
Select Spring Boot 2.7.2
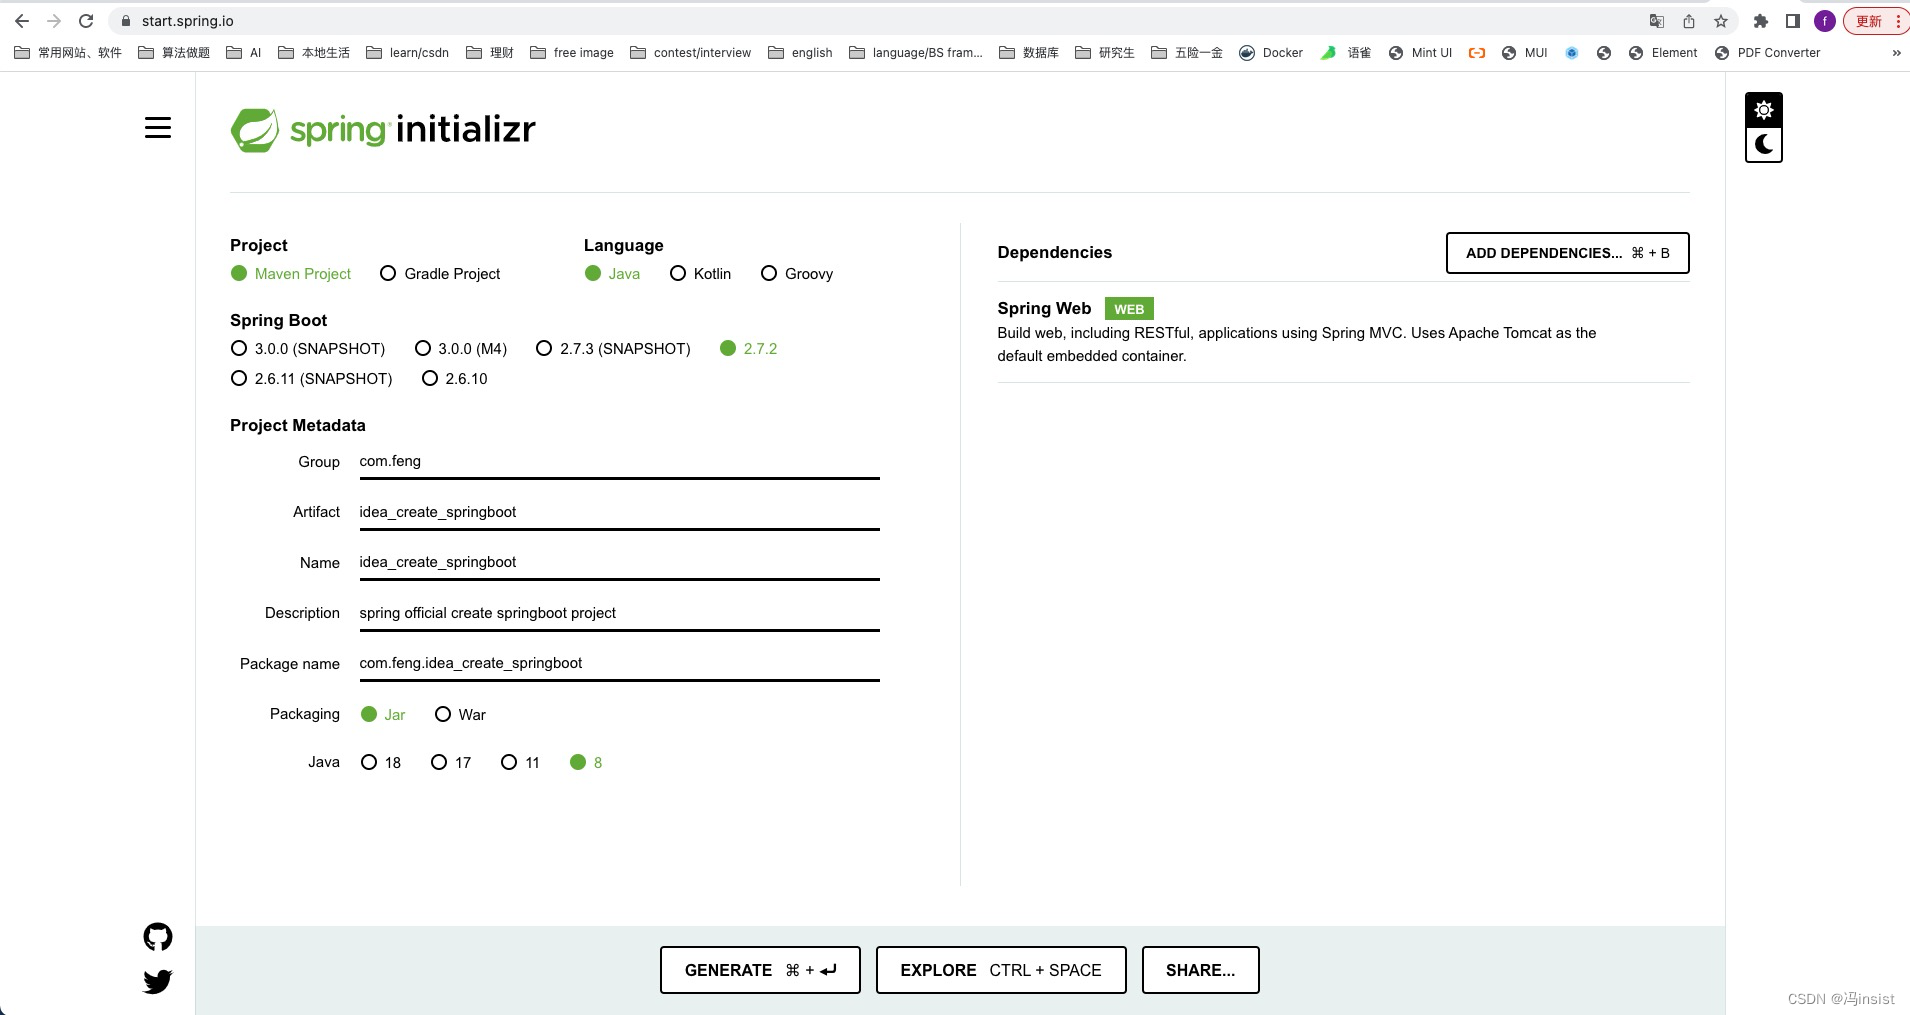click(748, 349)
